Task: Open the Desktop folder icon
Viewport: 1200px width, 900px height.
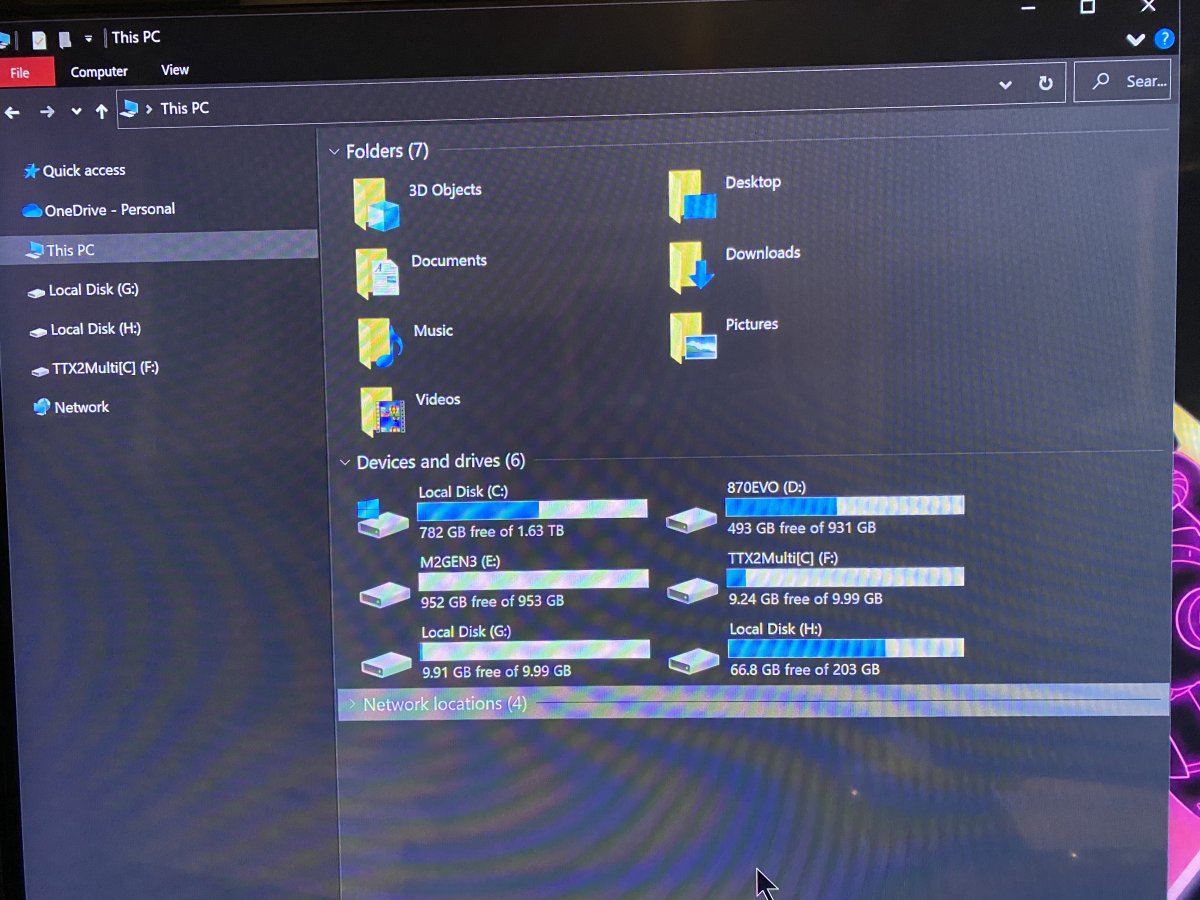Action: [x=693, y=195]
